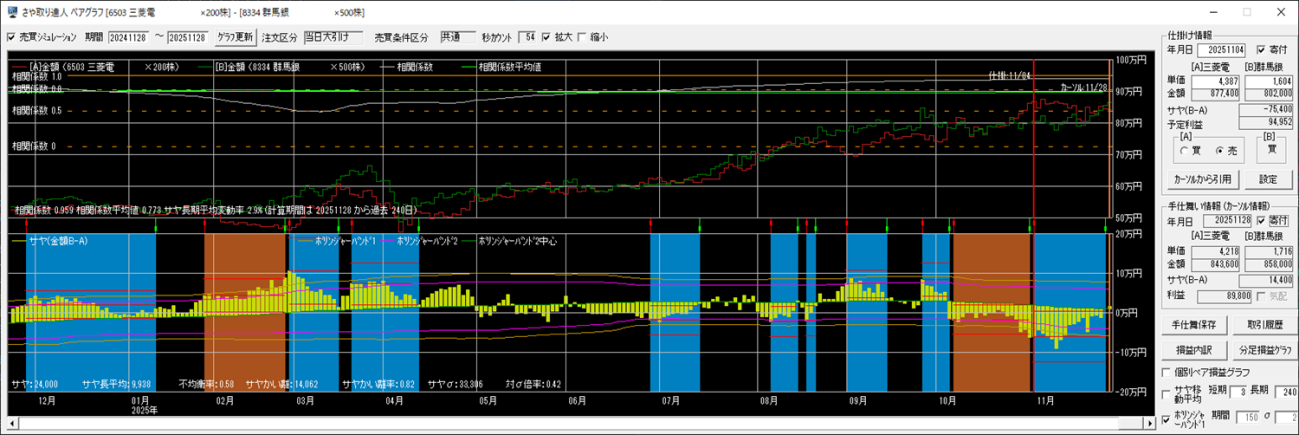The image size is (1299, 435).
Task: Select the 売 radio button for [A]
Action: click(1218, 150)
